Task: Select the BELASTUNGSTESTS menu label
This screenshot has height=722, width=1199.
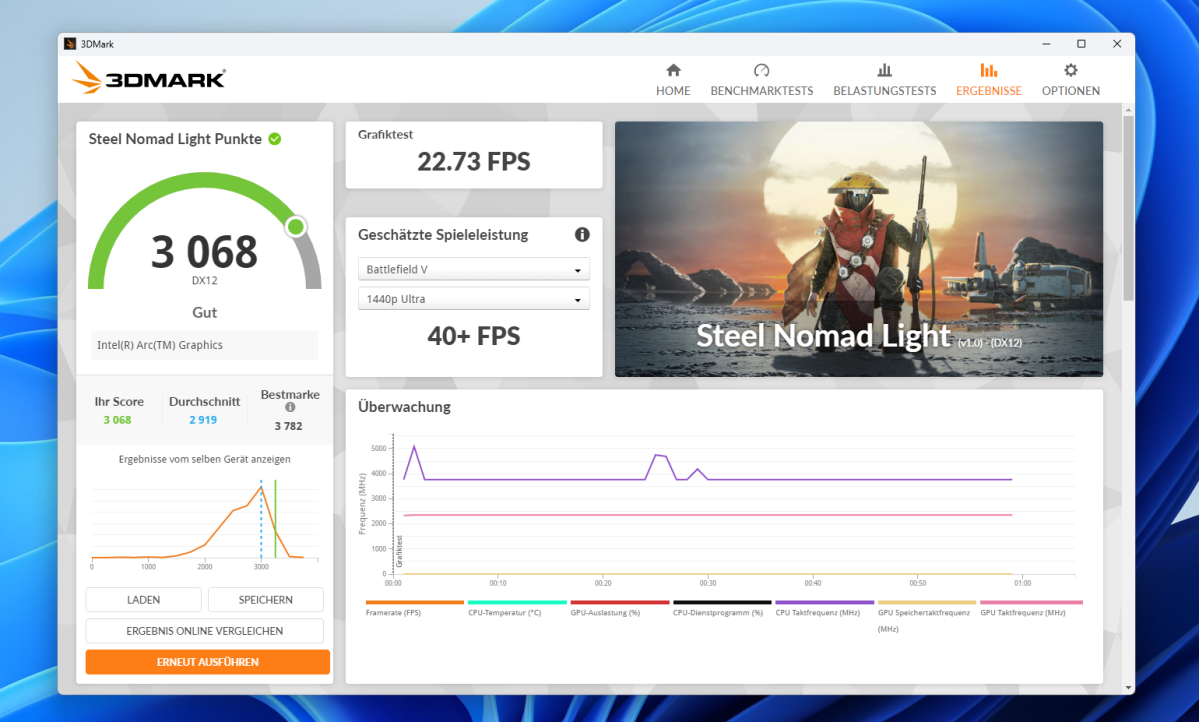Action: [x=885, y=91]
